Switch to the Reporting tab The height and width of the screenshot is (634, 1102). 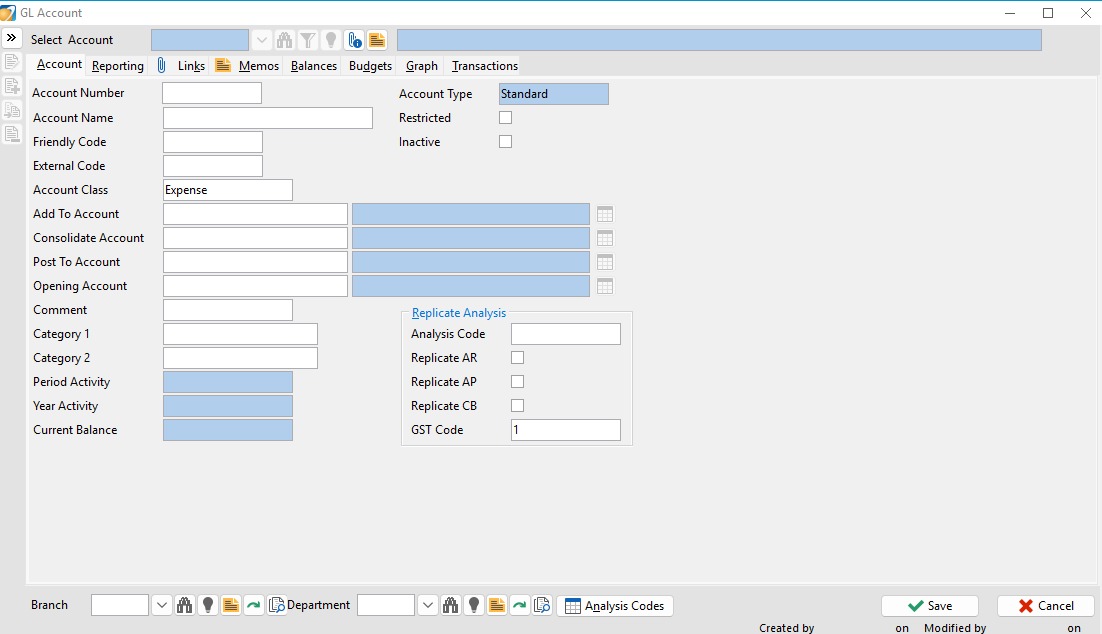[x=117, y=65]
